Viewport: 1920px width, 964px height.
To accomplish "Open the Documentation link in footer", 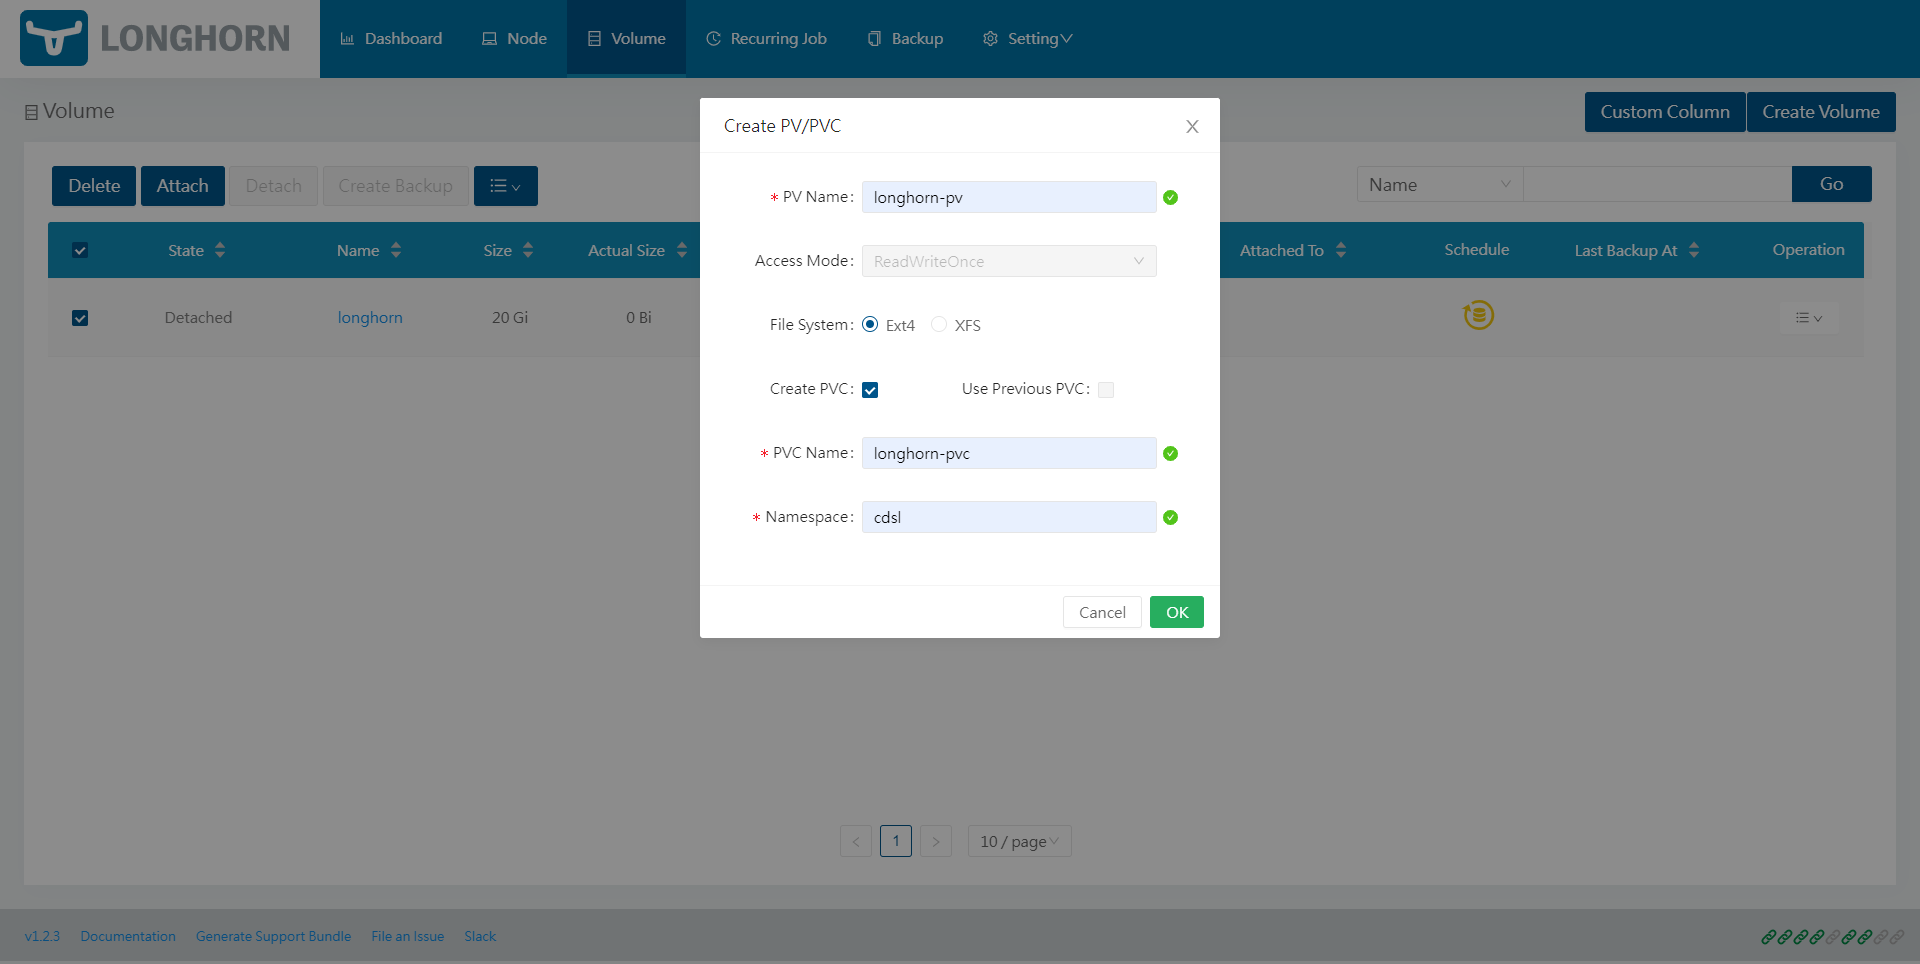I will tap(128, 936).
